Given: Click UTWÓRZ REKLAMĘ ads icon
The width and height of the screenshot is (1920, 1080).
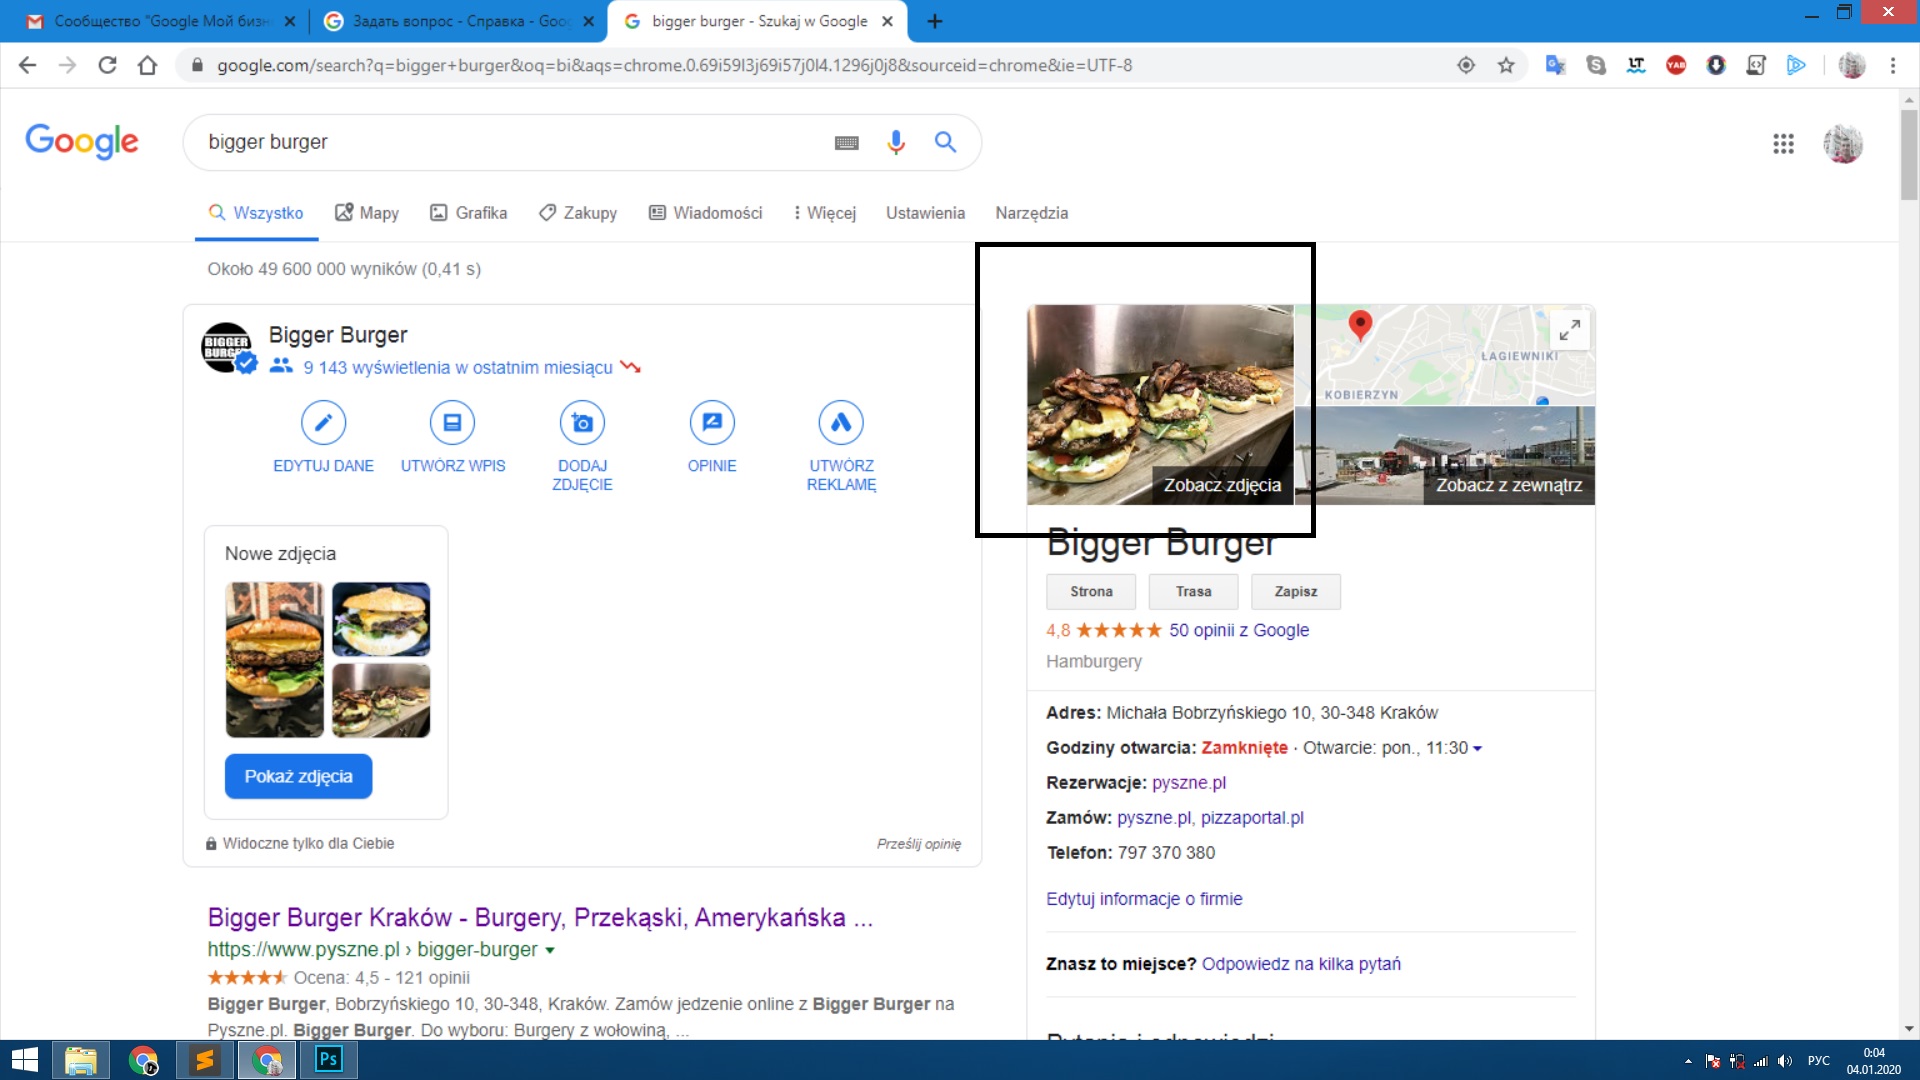Looking at the screenshot, I should [x=841, y=423].
